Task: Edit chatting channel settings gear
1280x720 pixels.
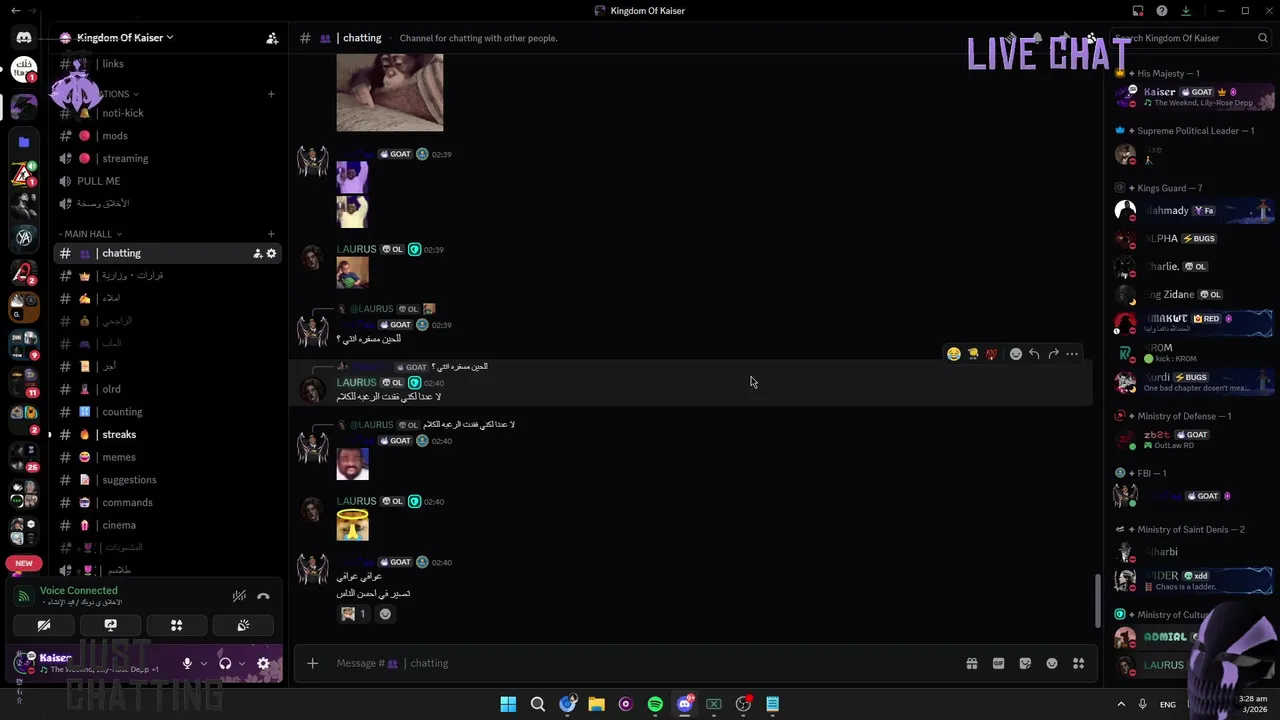Action: [271, 254]
